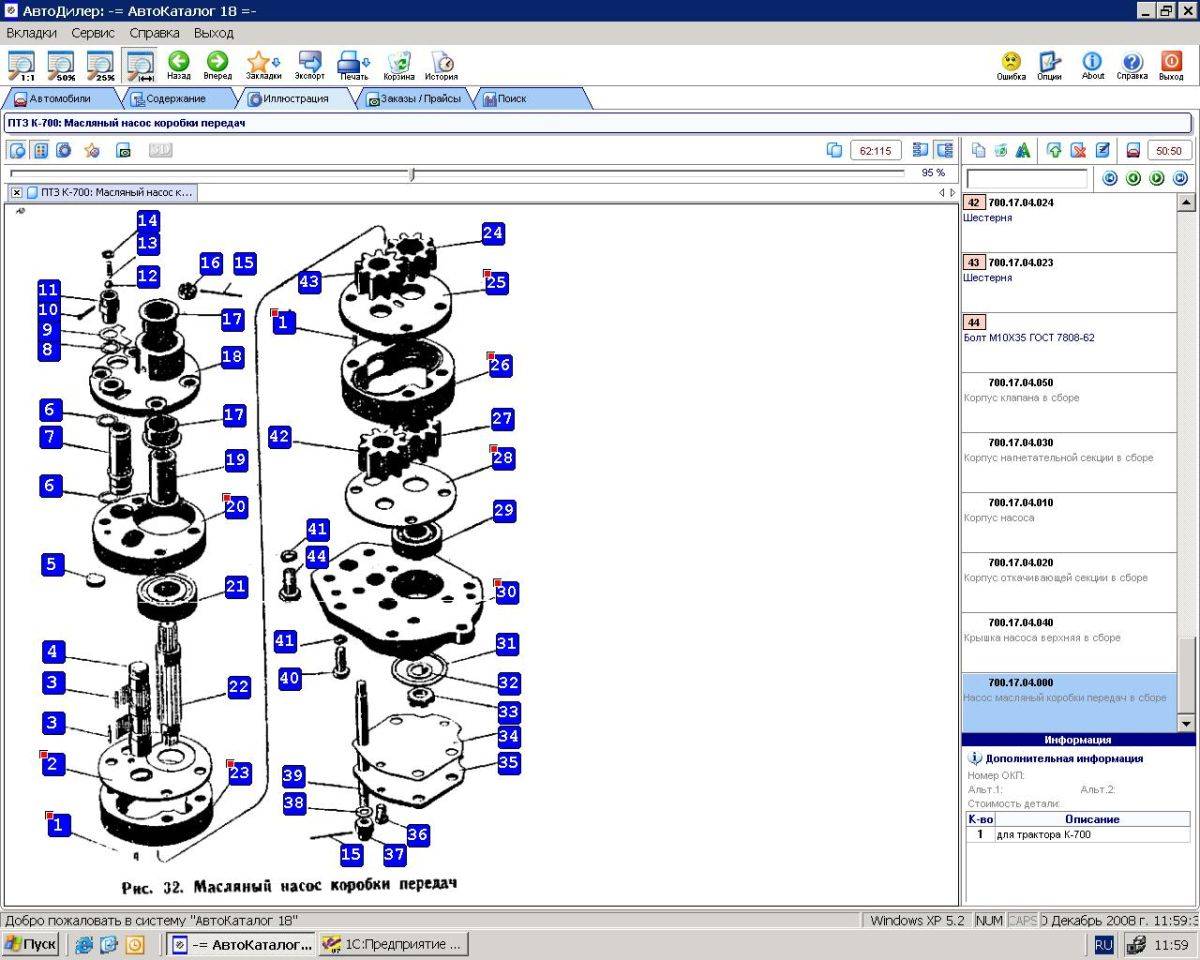This screenshot has width=1200, height=960.
Task: Click the About info icon
Action: click(1092, 65)
